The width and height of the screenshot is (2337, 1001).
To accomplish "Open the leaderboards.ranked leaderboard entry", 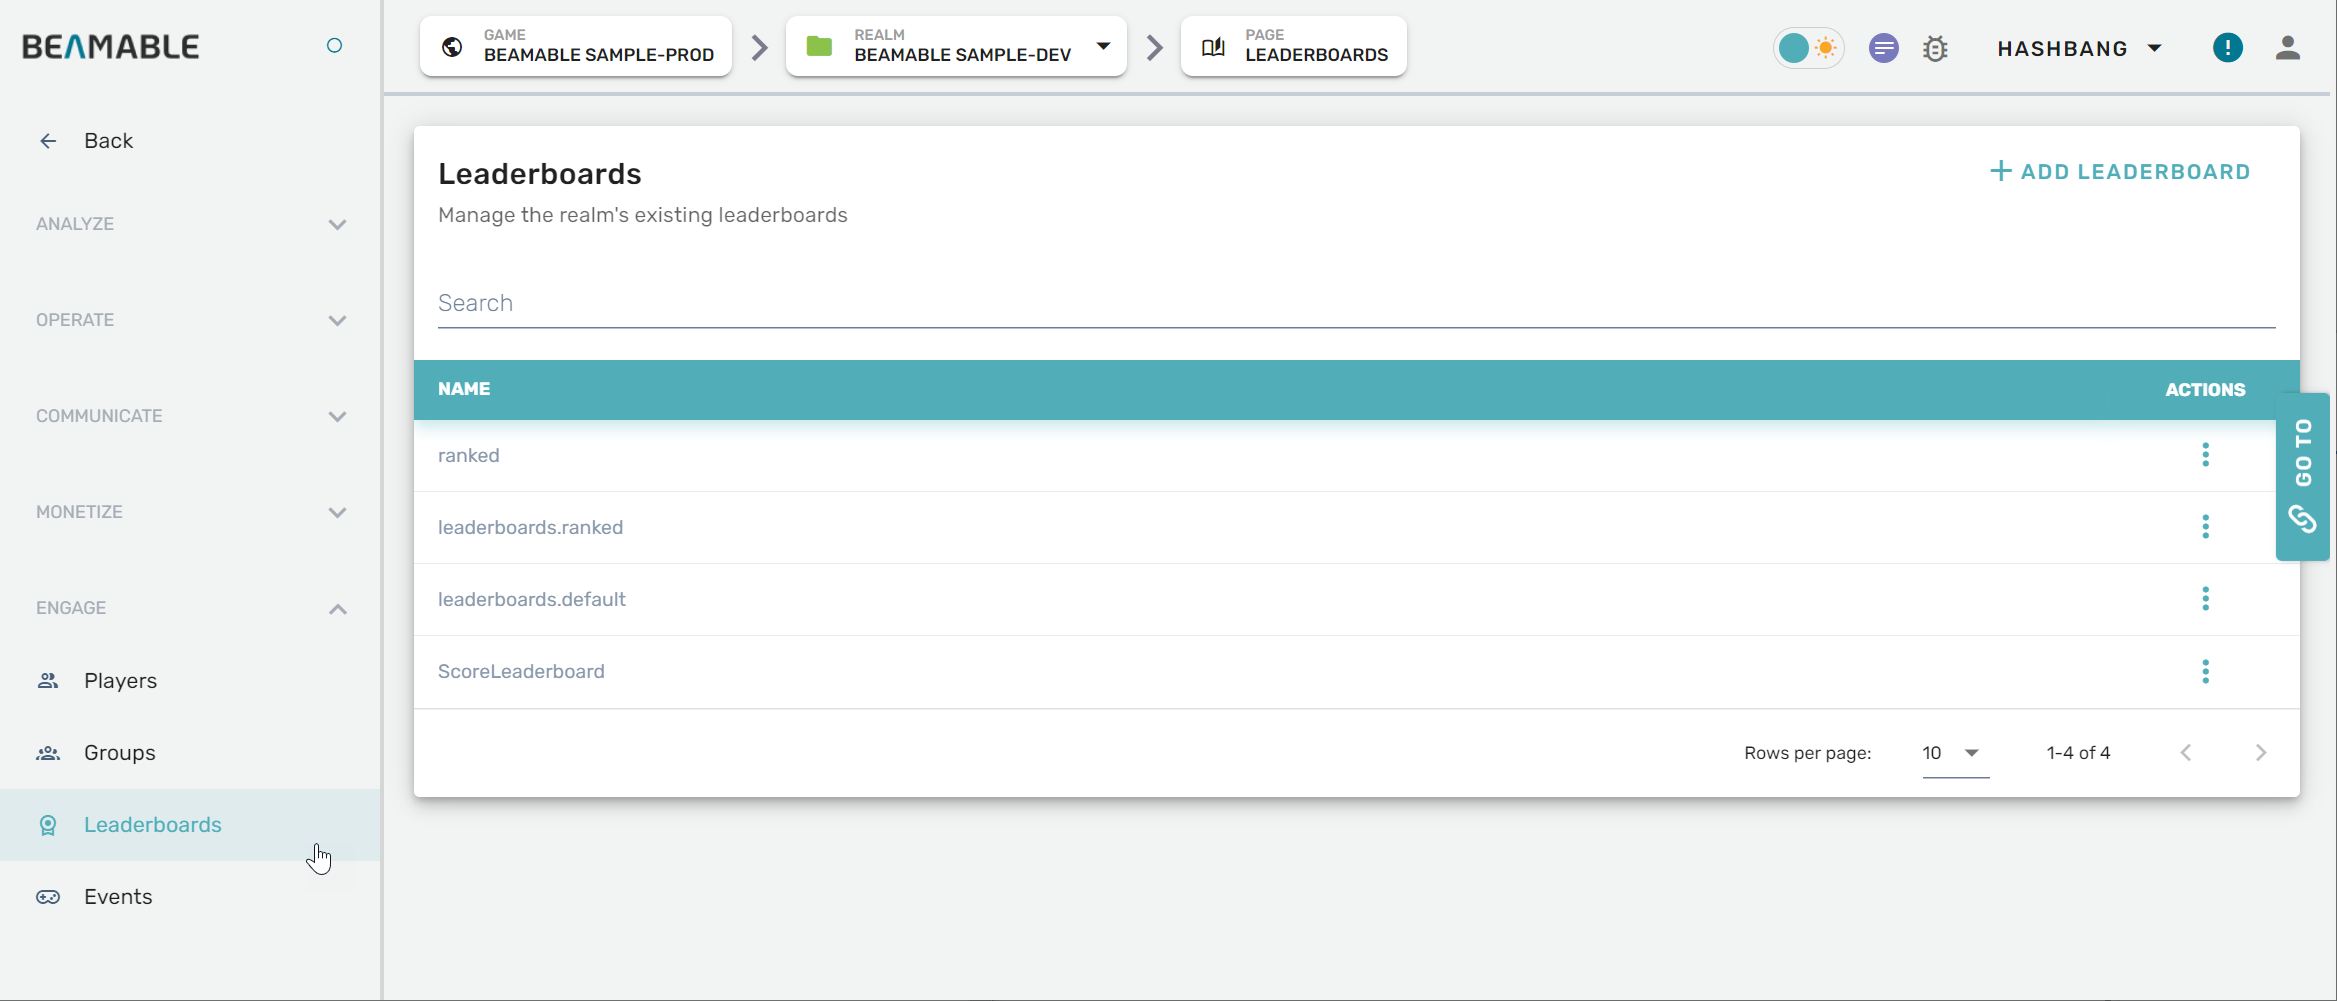I will [530, 527].
